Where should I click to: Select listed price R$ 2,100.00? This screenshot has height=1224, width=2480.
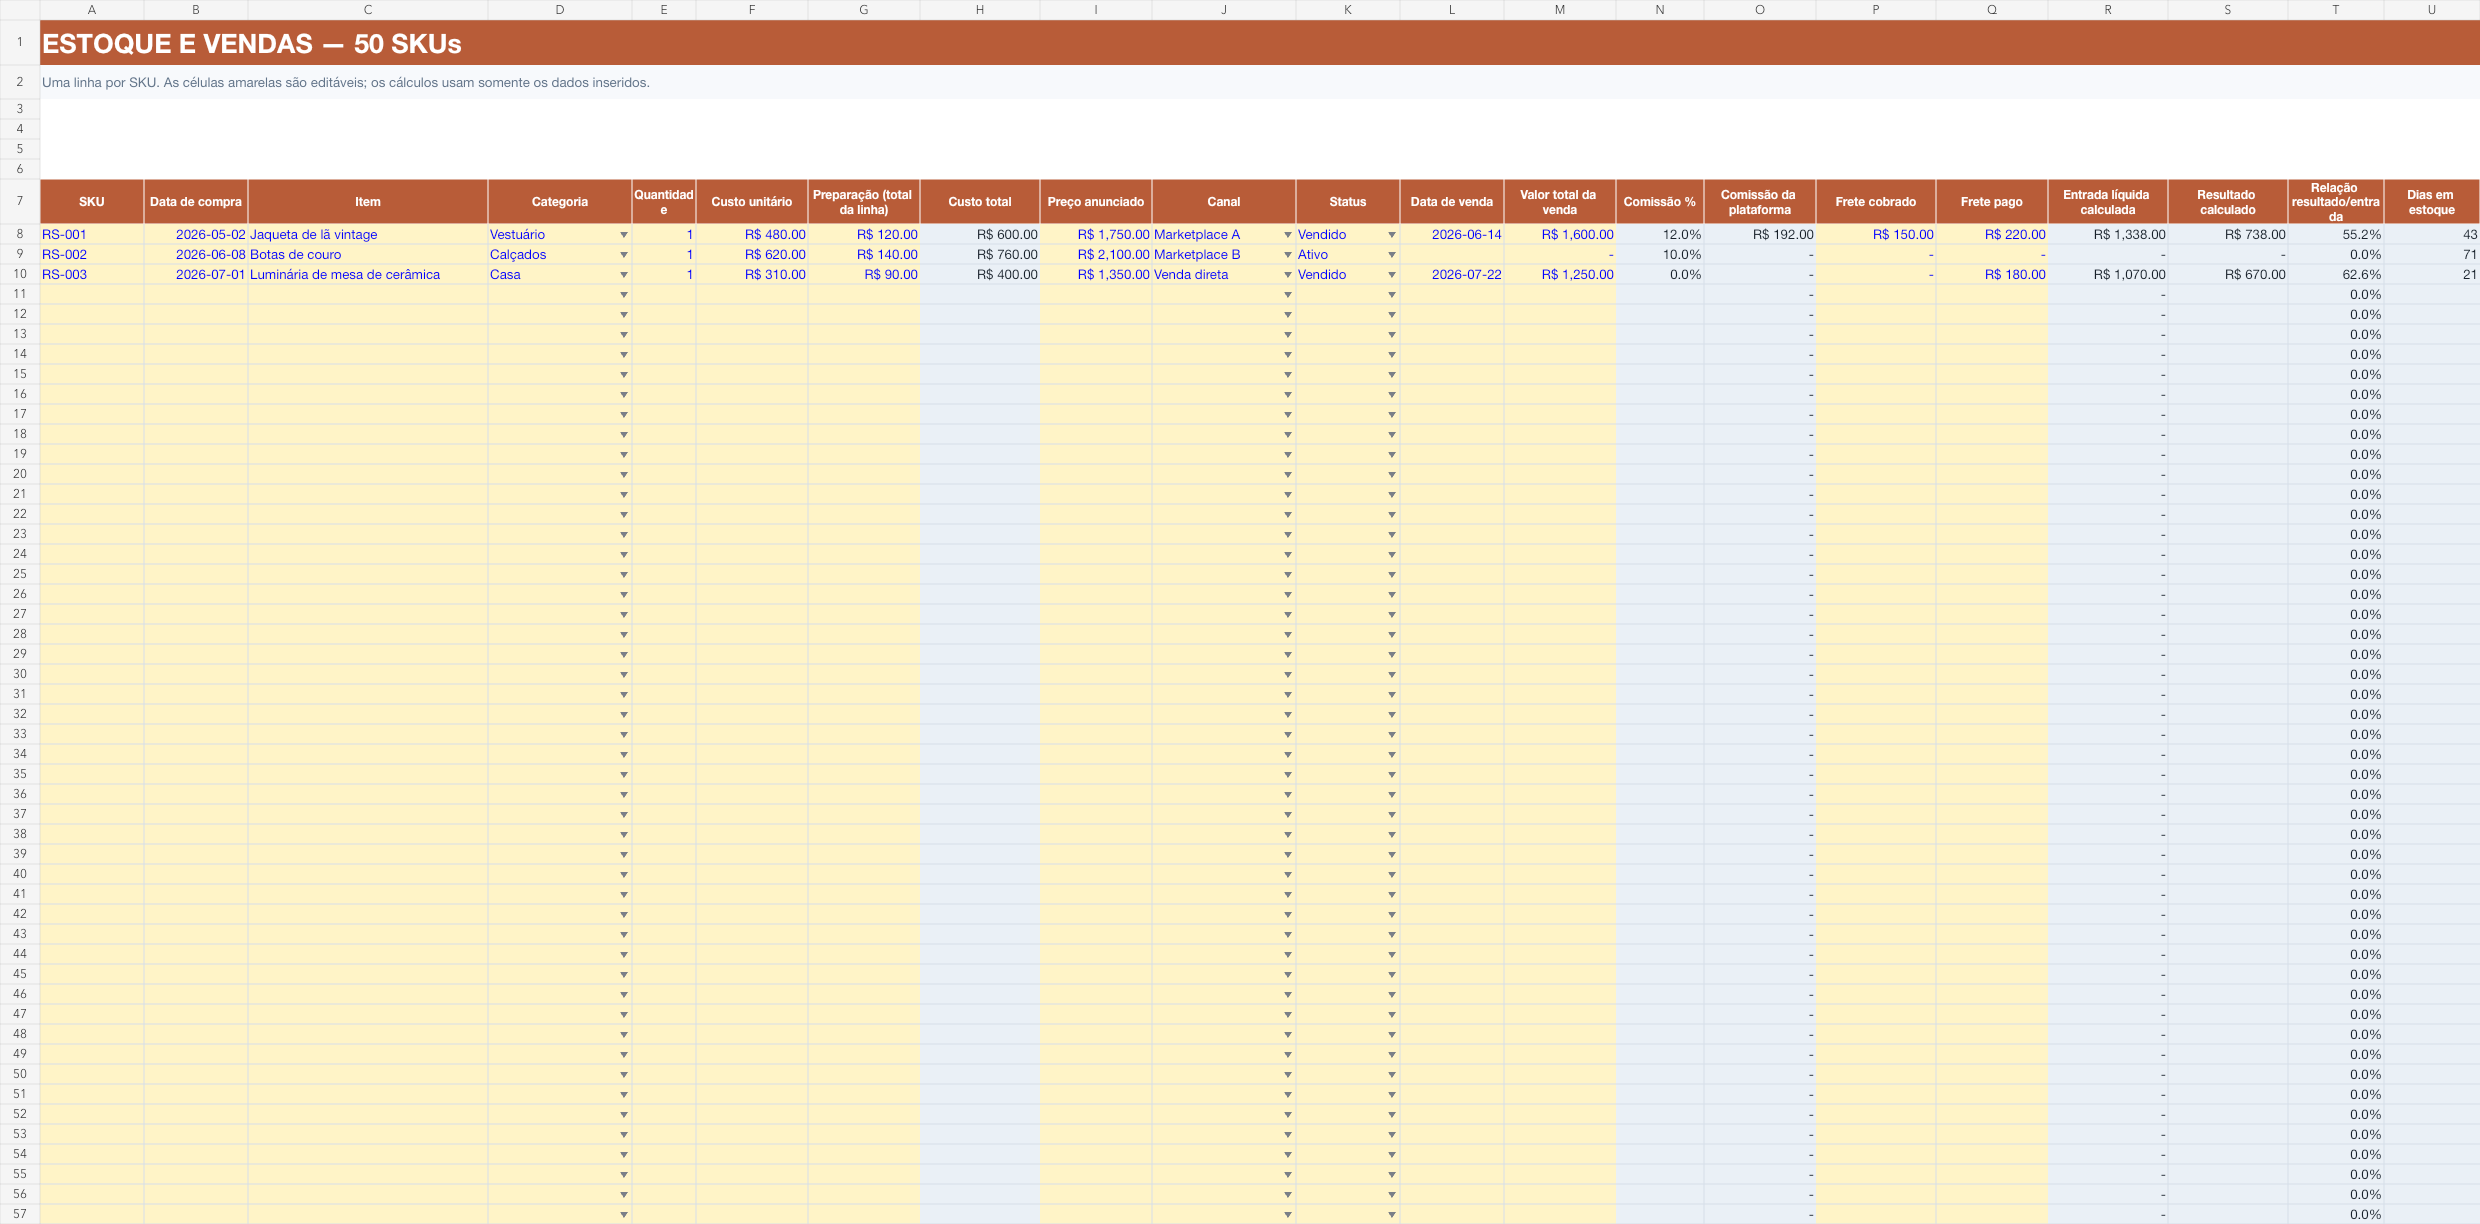pyautogui.click(x=1096, y=254)
